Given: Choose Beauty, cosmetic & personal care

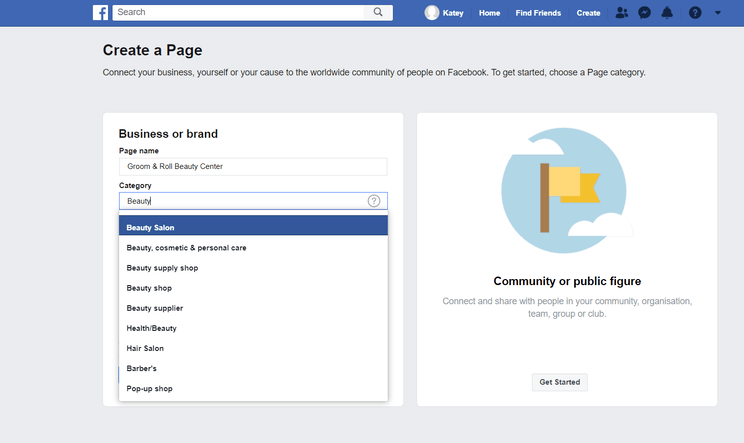Looking at the screenshot, I should click(x=253, y=248).
